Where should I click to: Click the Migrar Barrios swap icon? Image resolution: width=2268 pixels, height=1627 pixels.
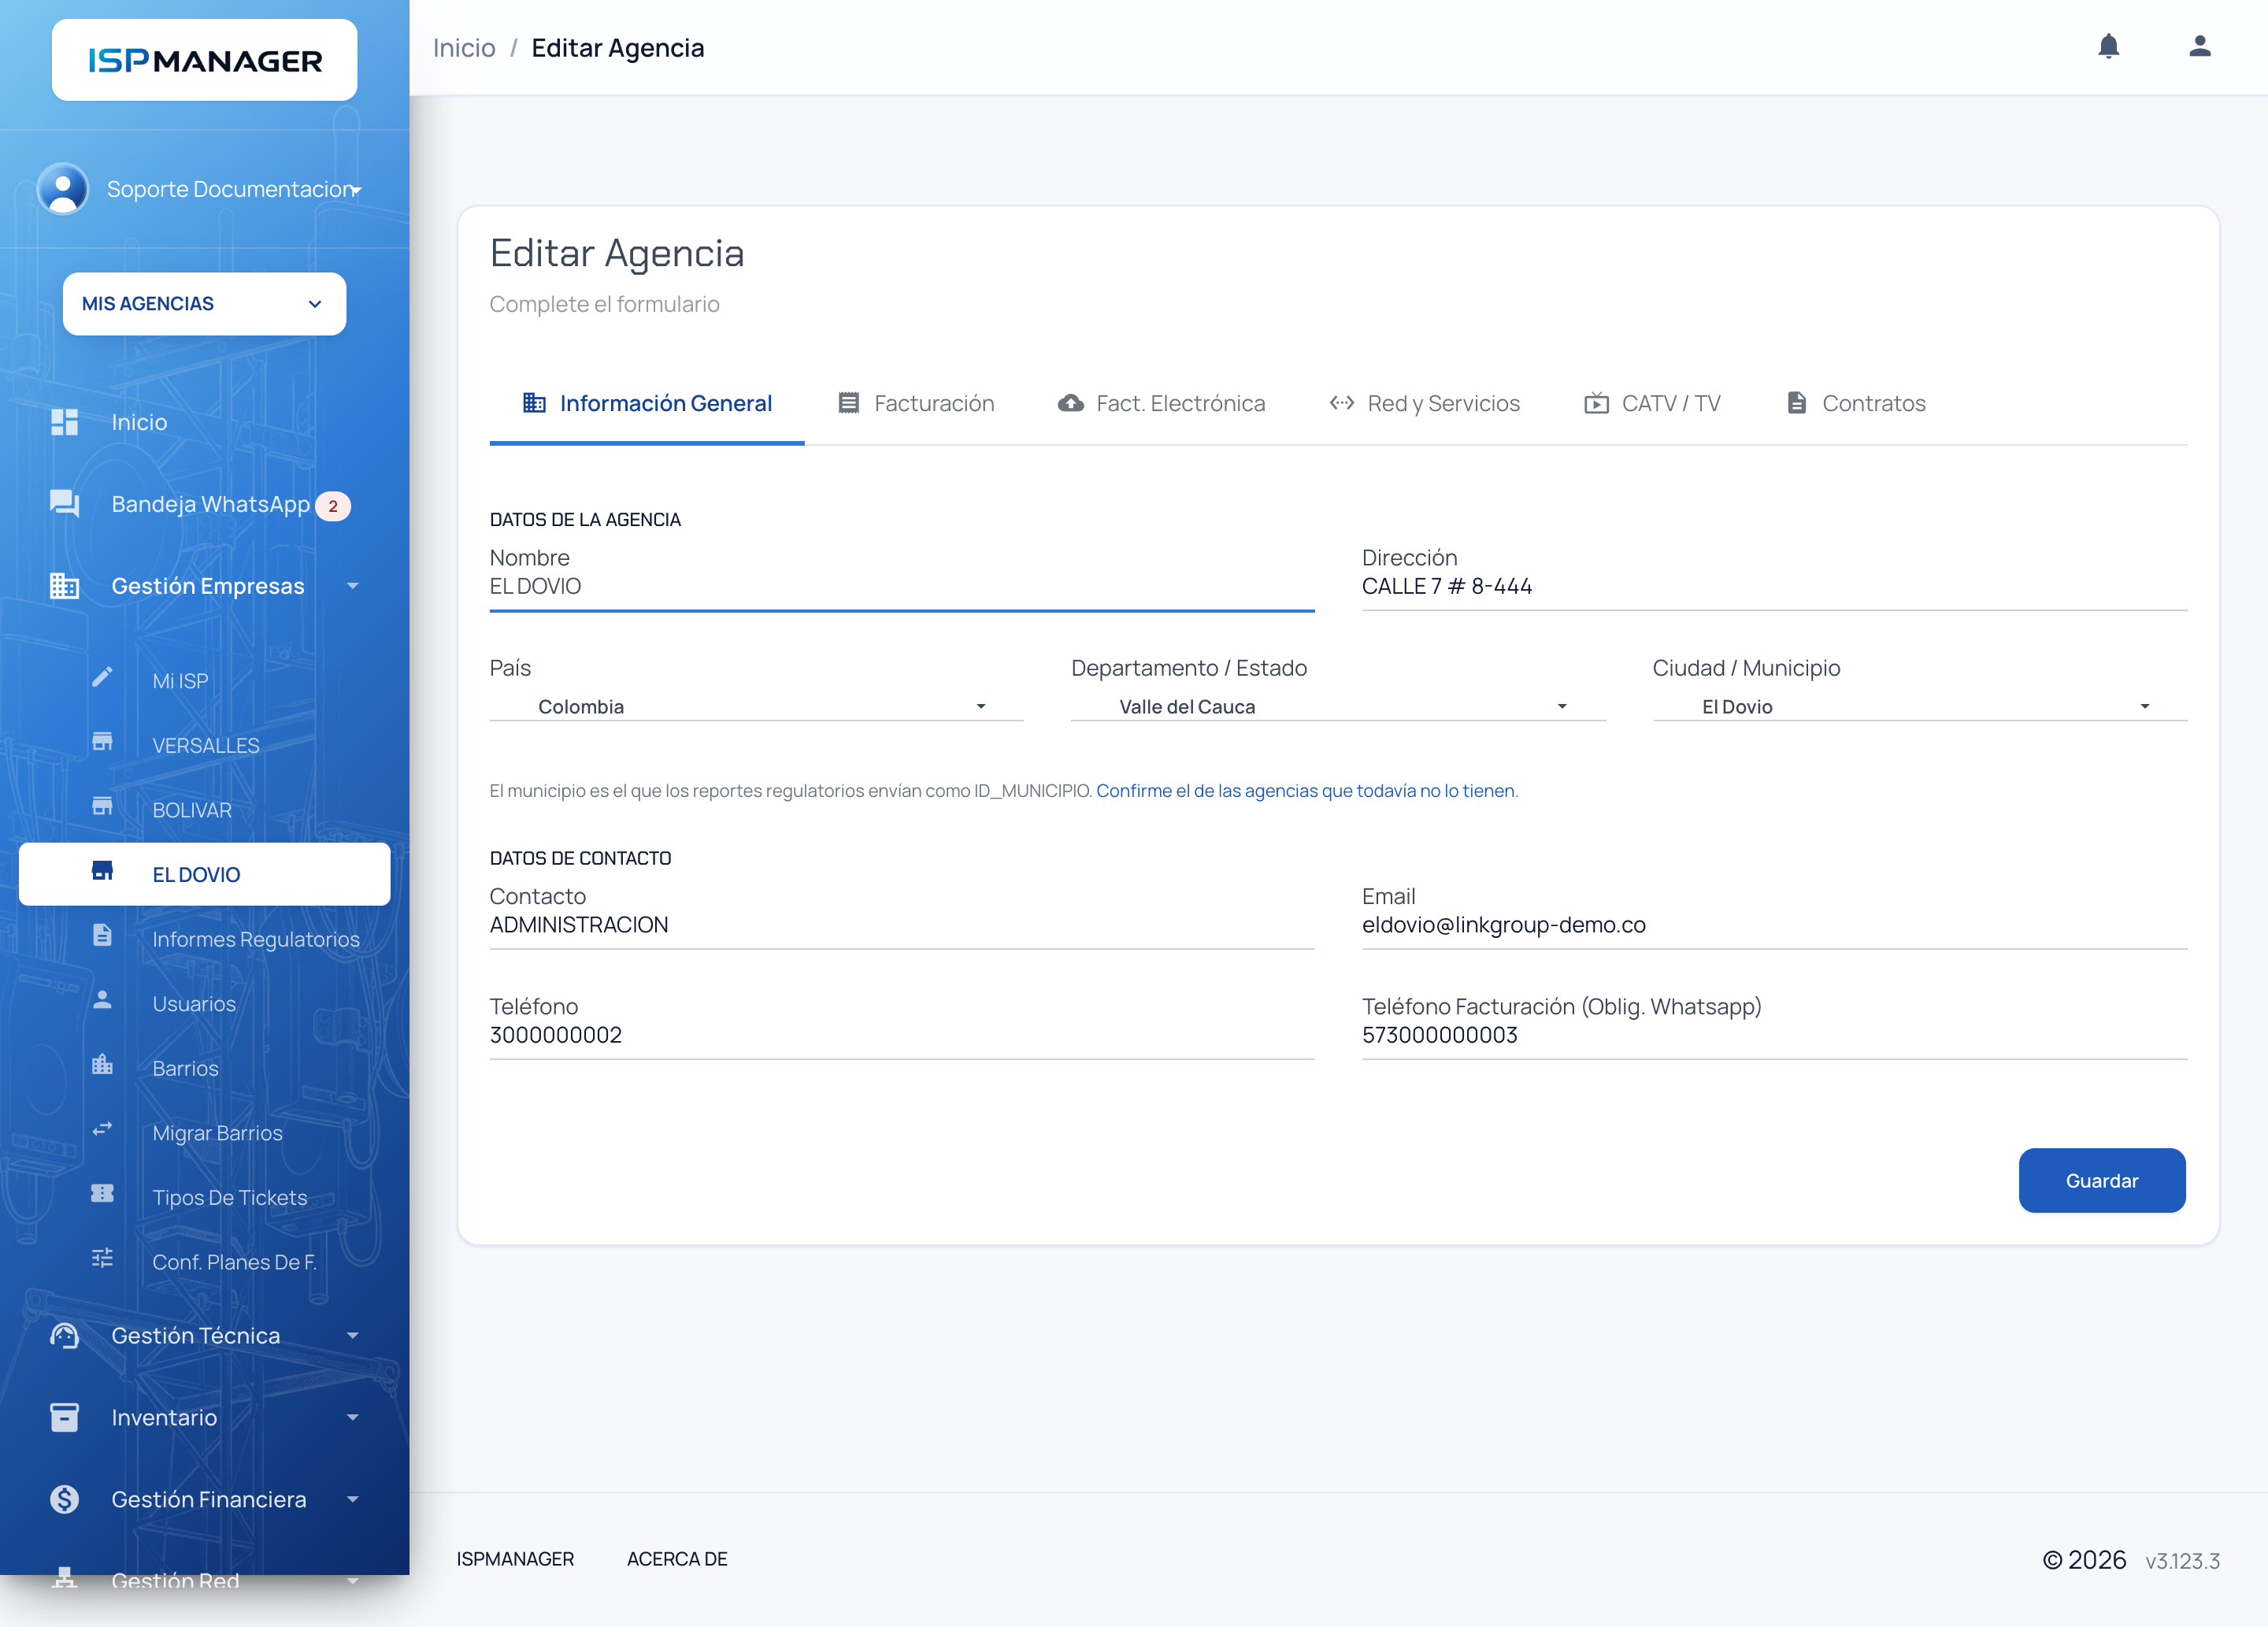point(102,1130)
